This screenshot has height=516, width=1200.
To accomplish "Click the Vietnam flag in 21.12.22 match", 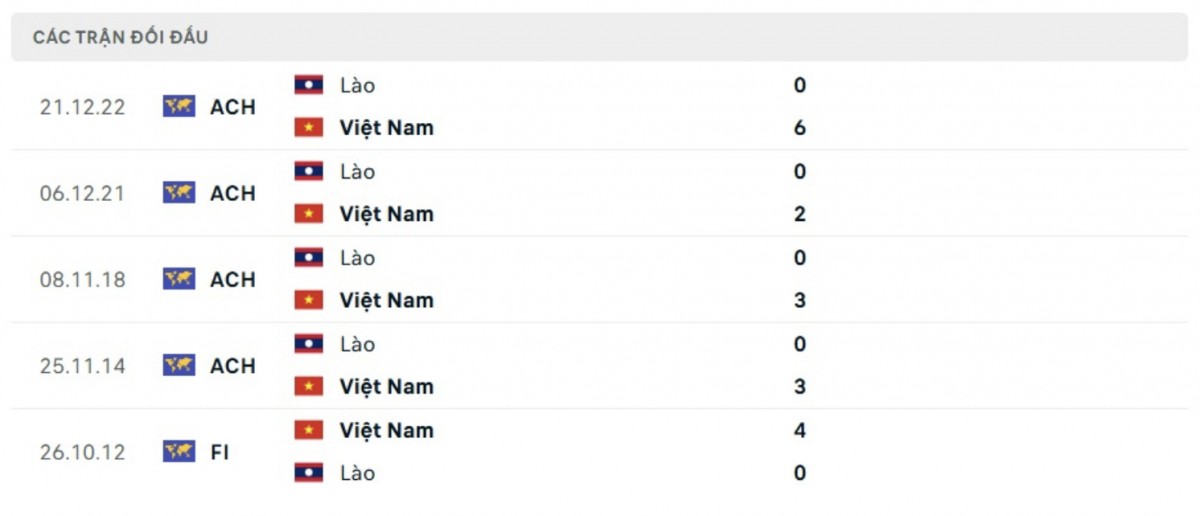I will click(308, 128).
